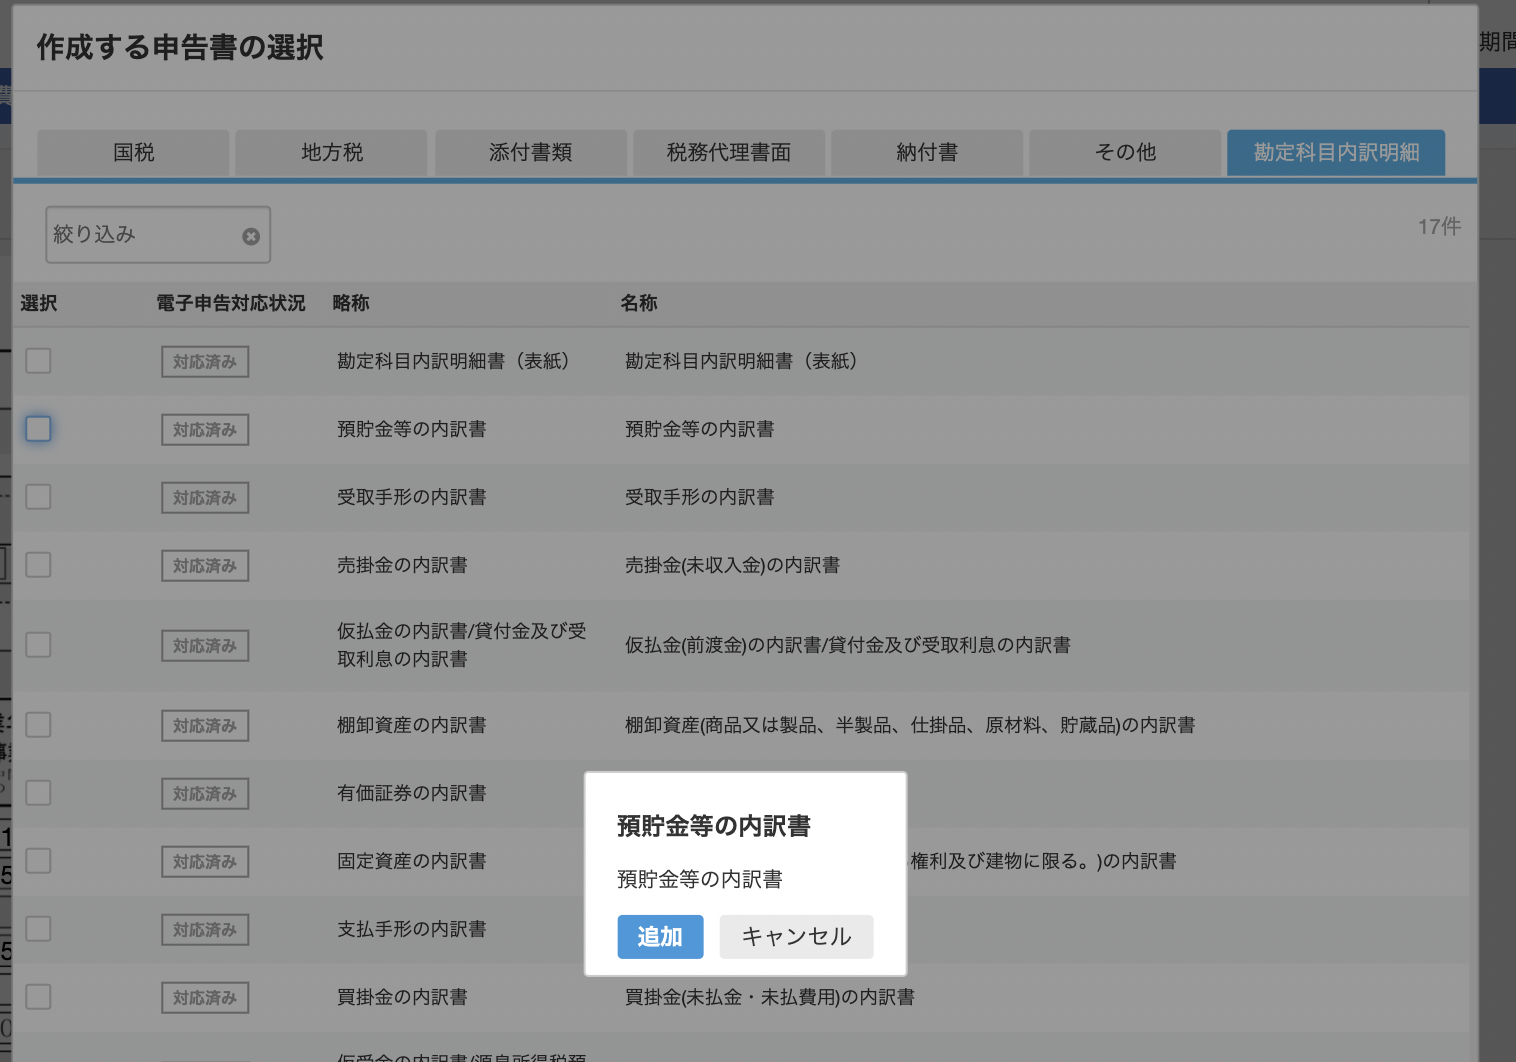Tick the checkbox for 固定資産の内訳書
This screenshot has height=1062, width=1516.
click(38, 861)
